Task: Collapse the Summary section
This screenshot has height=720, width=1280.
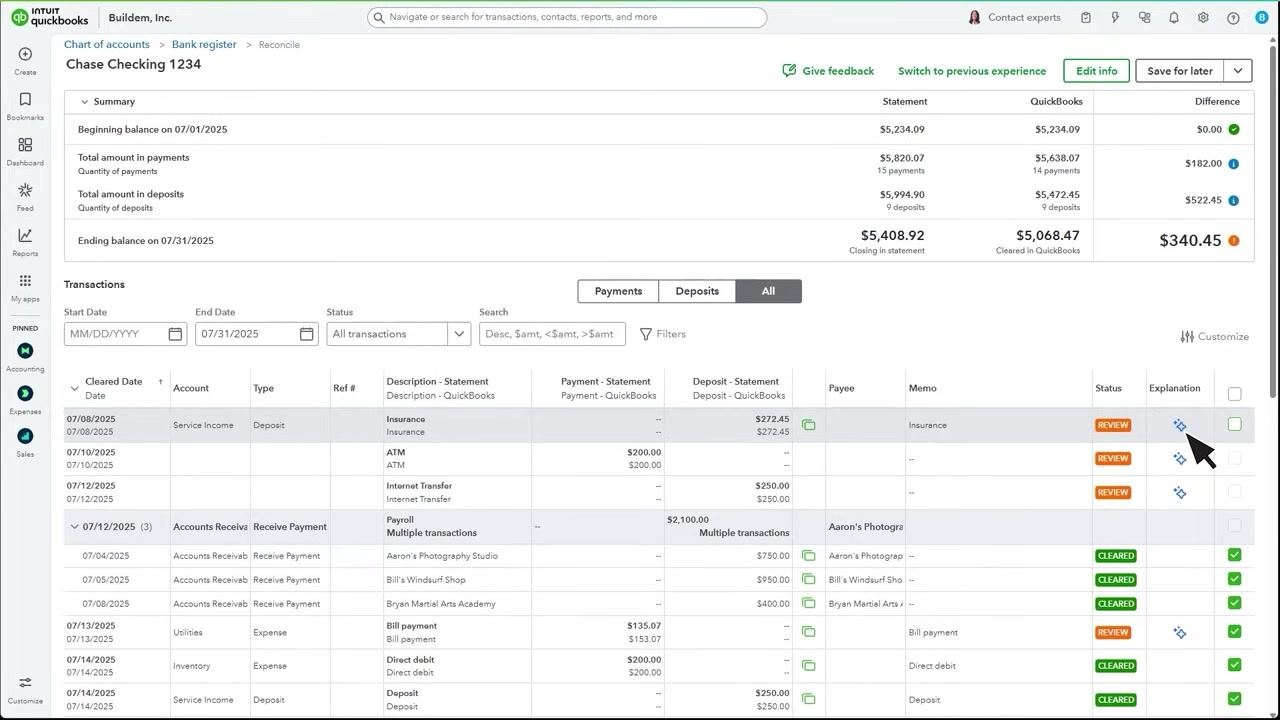Action: (85, 102)
